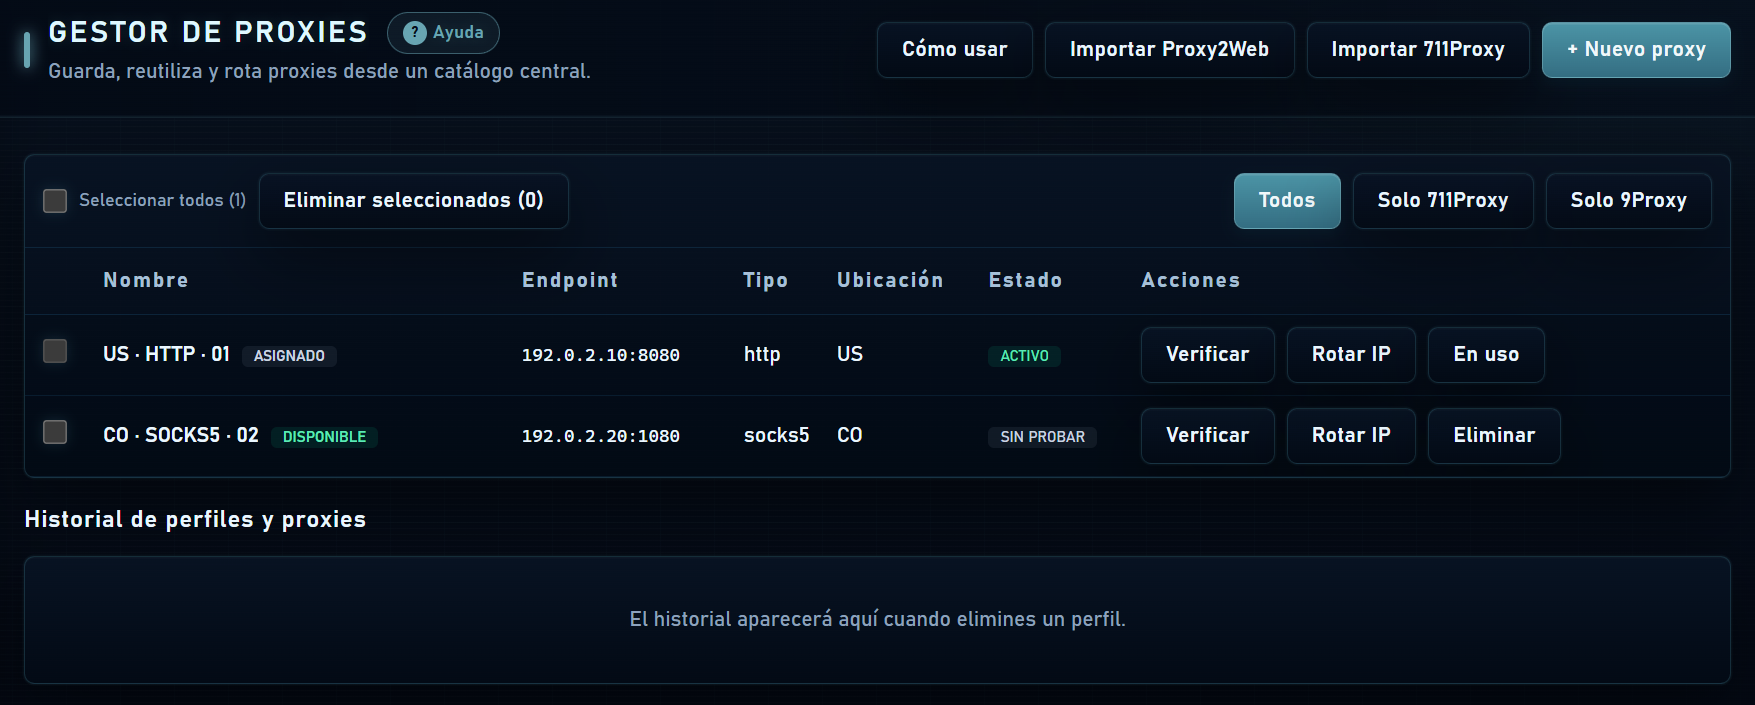Click the GESTOR DE PROXIES title
1755x705 pixels.
(x=208, y=33)
